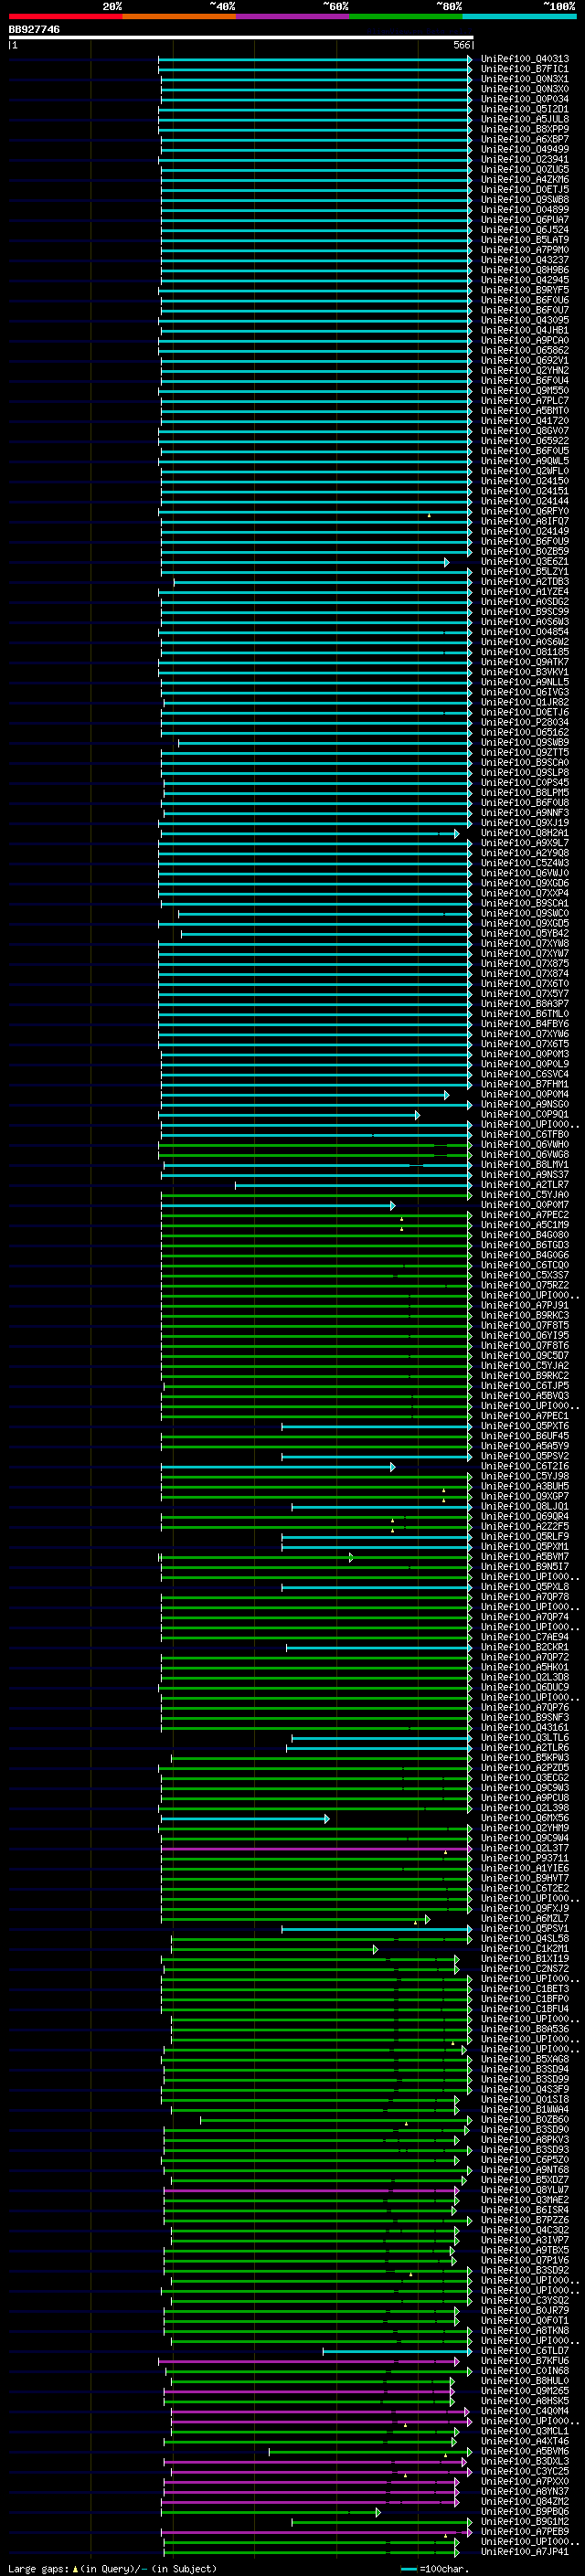
Task: Select the query name BB927746
Action: pos(34,30)
